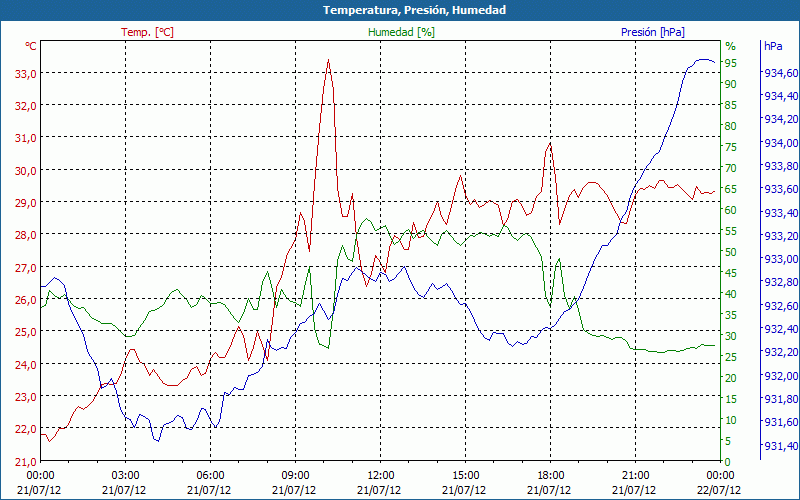Click the "932,00" pressure axis value

click(781, 376)
